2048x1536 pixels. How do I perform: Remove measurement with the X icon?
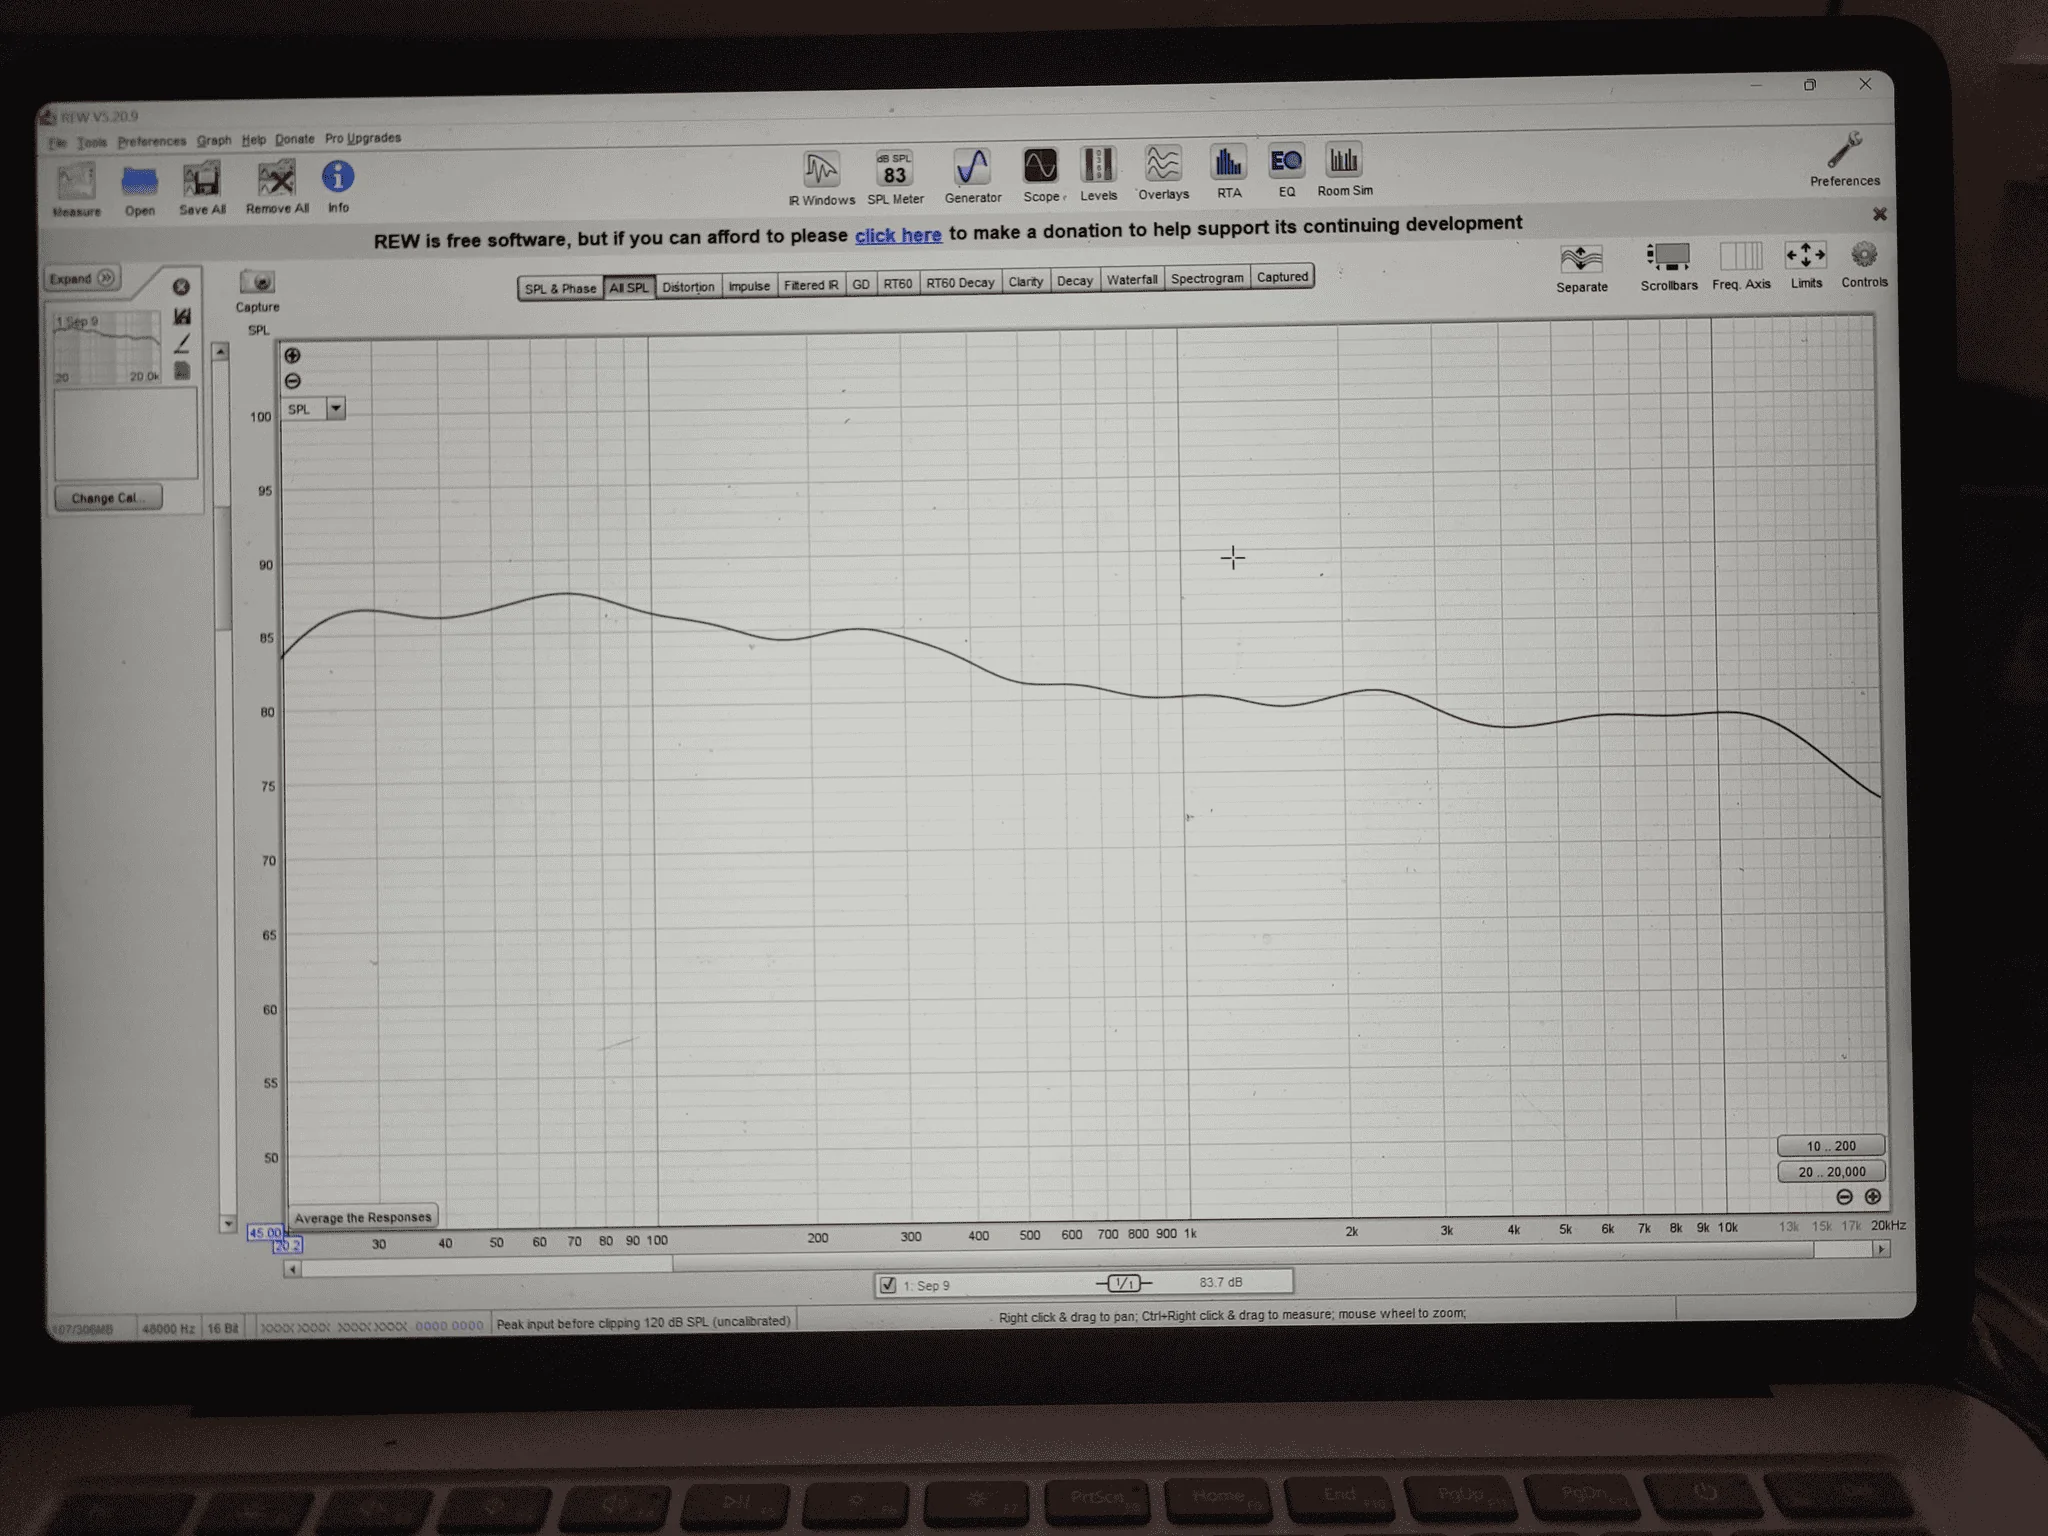(181, 287)
